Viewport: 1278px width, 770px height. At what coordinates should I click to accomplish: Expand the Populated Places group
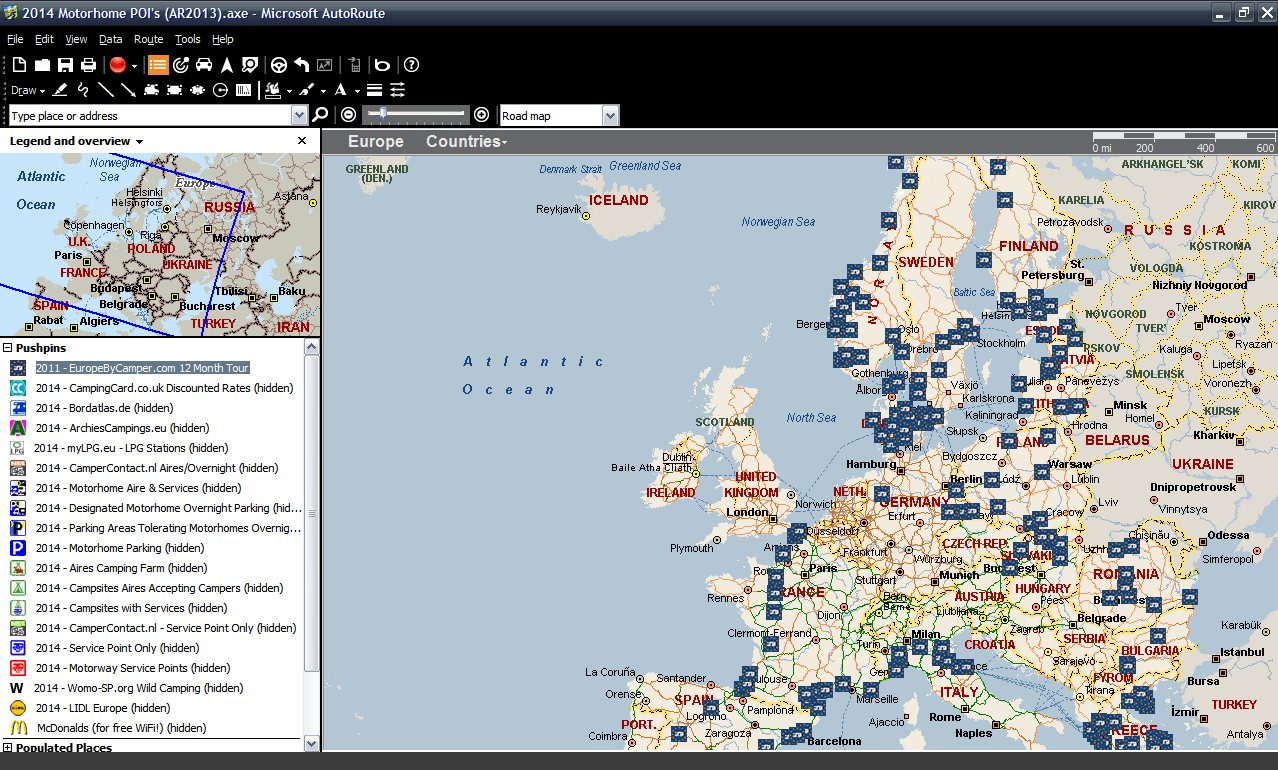click(x=8, y=747)
